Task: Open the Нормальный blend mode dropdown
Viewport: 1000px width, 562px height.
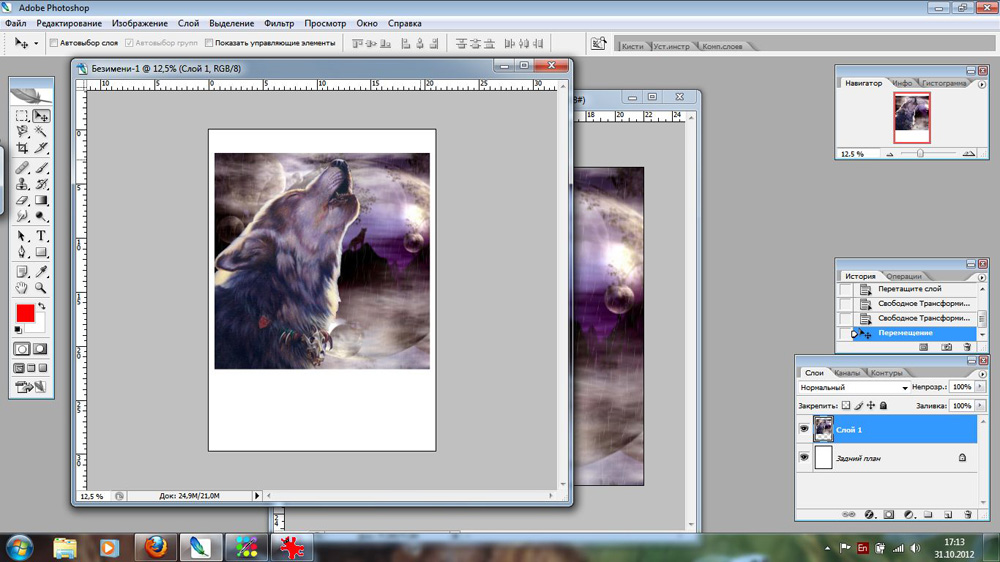Action: (x=853, y=387)
